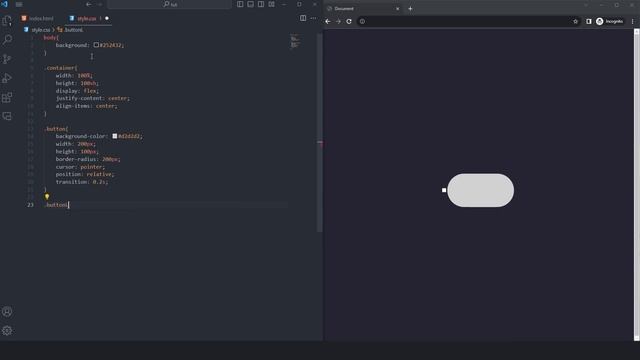Click the VS Code command center search box
The image size is (640, 360).
169,4
